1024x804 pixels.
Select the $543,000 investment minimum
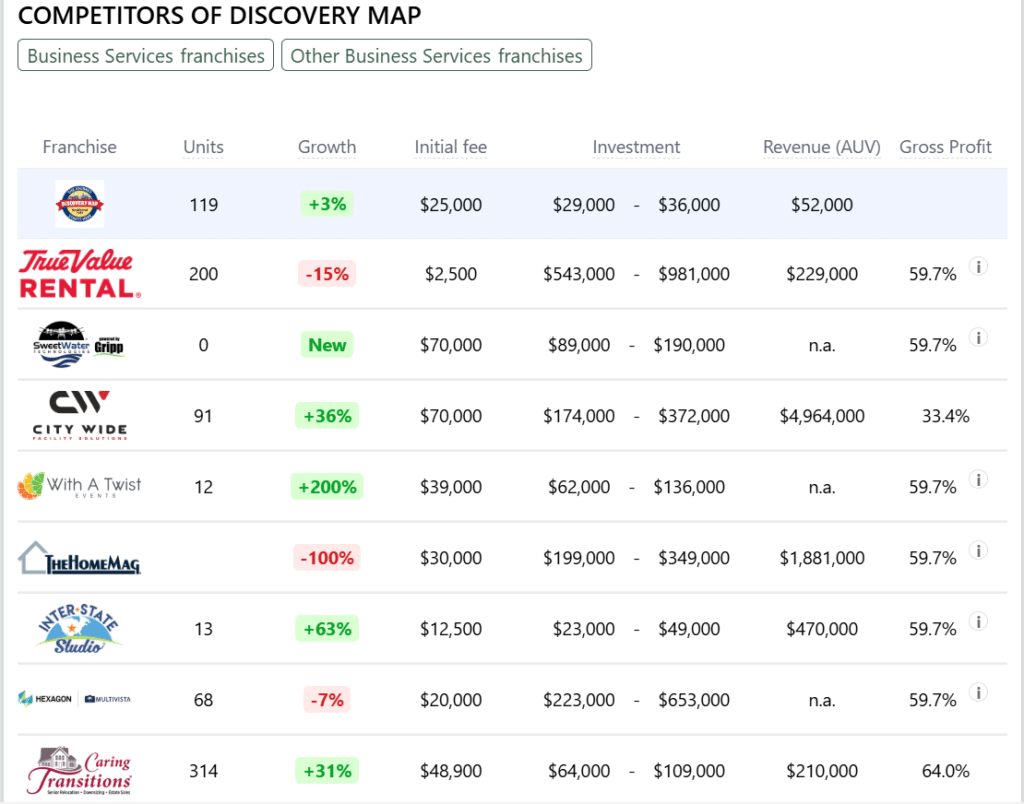pyautogui.click(x=579, y=274)
